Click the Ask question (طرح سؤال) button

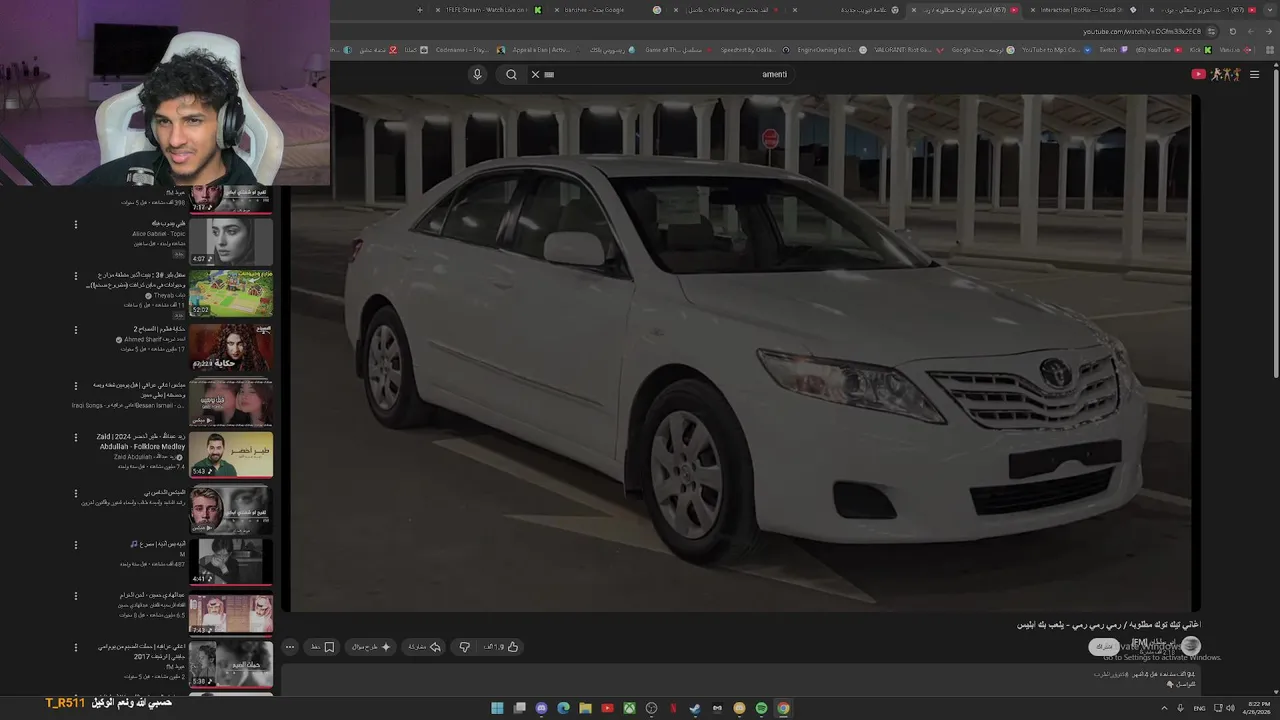pos(371,647)
